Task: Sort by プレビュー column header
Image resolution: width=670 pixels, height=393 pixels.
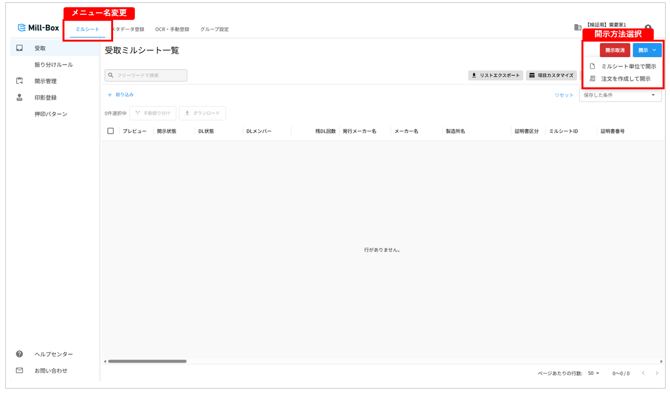Action: (x=135, y=131)
